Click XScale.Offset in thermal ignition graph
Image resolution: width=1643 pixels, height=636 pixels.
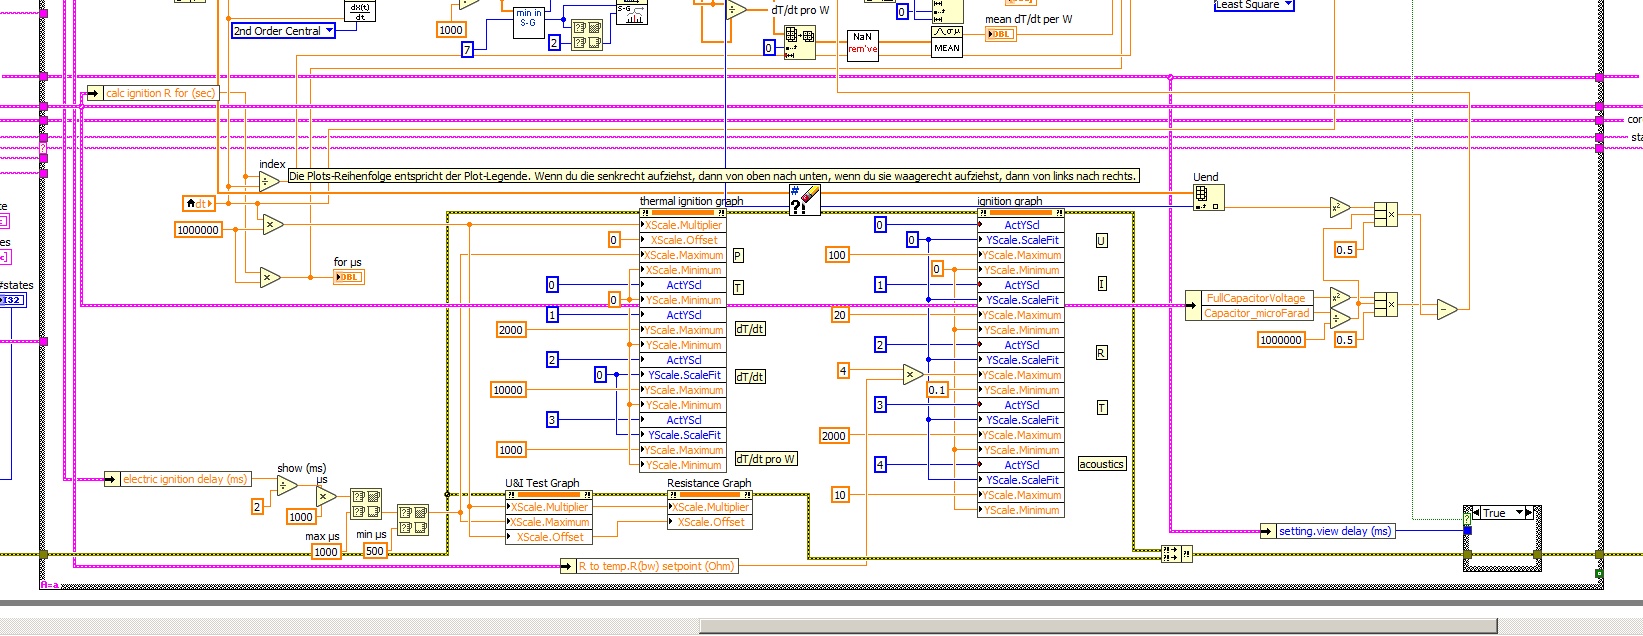click(684, 240)
